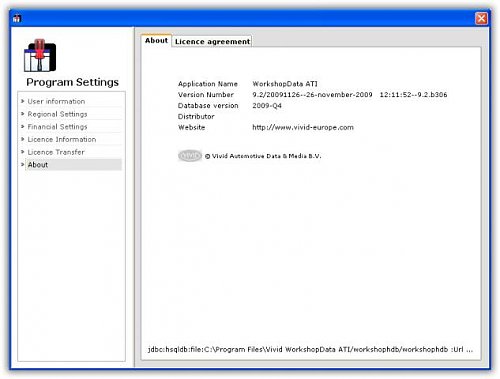Screen dimensions: 500x379
Task: Click the arrow beside Licence Information
Action: point(23,139)
